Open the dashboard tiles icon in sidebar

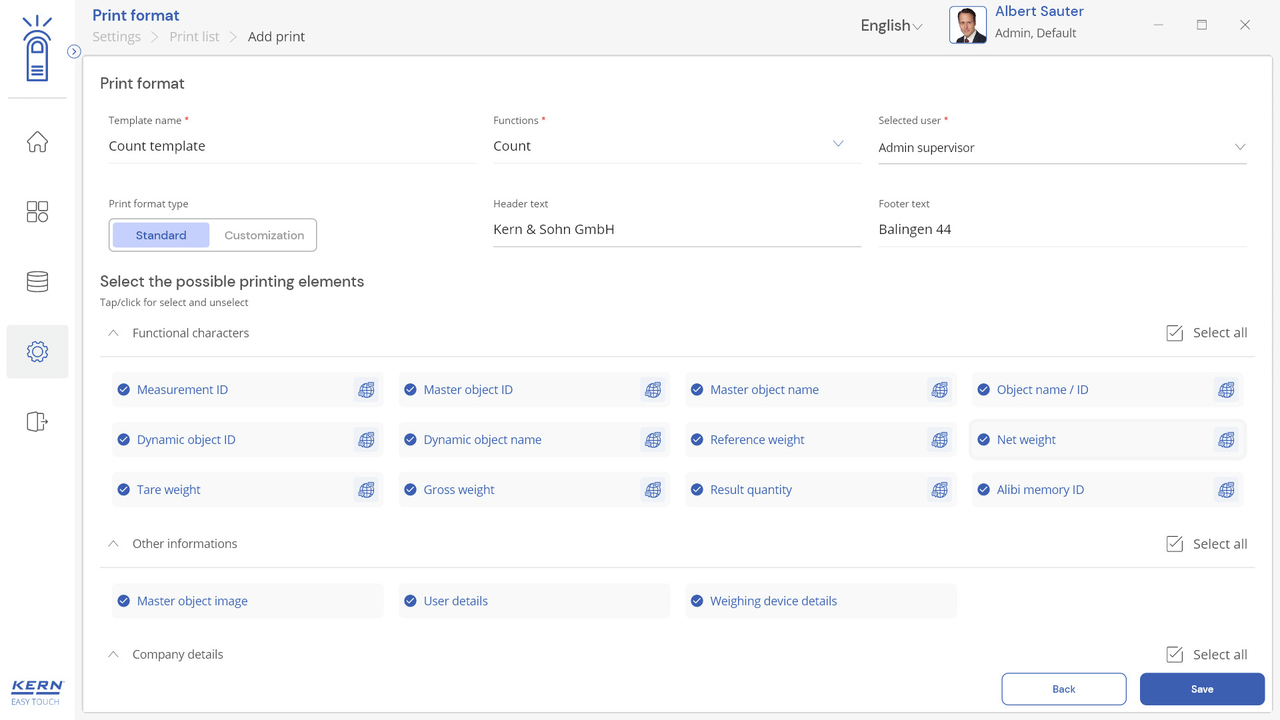coord(37,212)
